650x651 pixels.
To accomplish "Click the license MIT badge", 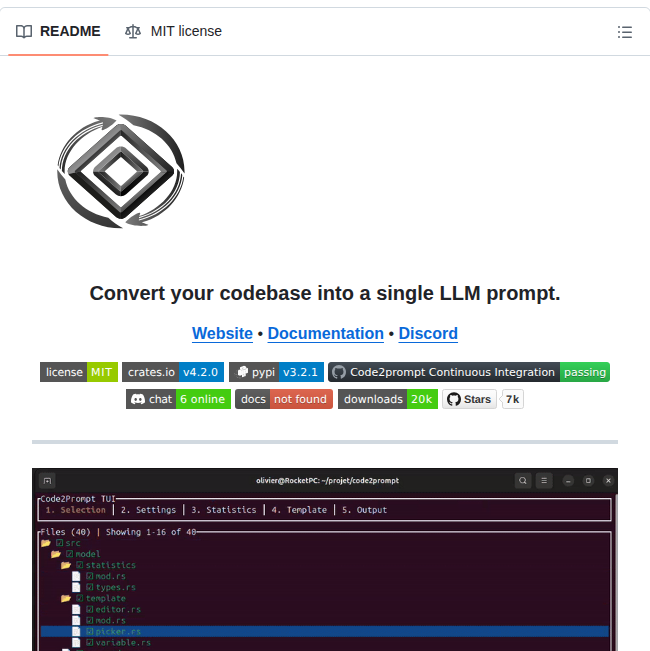I will pos(79,372).
